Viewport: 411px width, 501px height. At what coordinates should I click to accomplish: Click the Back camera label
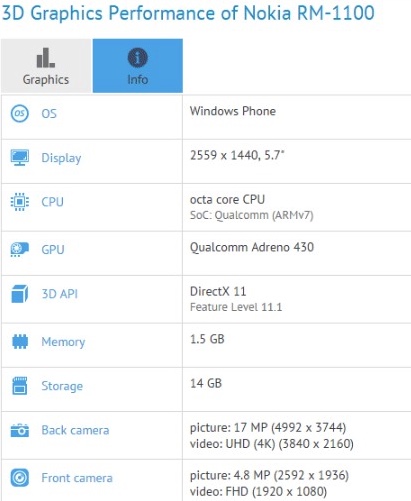pyautogui.click(x=75, y=430)
